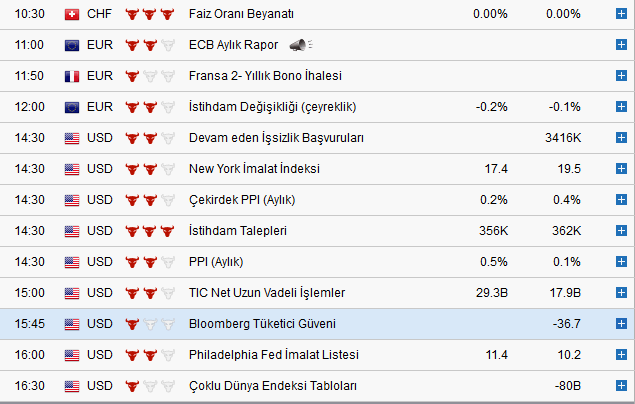The image size is (635, 404).
Task: Click the EU flag on ECB Aylık Rapor row
Action: click(72, 45)
